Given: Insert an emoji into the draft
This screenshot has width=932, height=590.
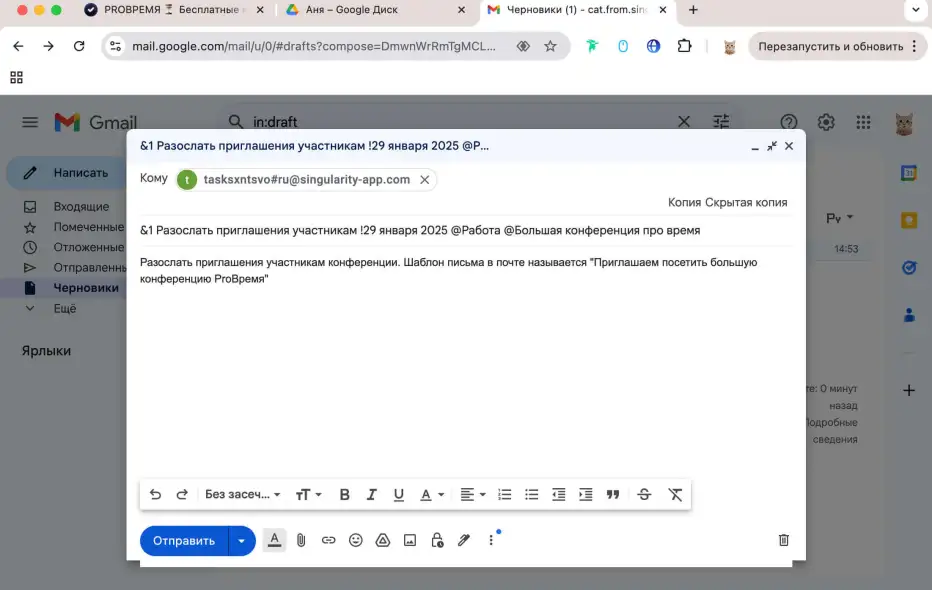Looking at the screenshot, I should (x=355, y=540).
